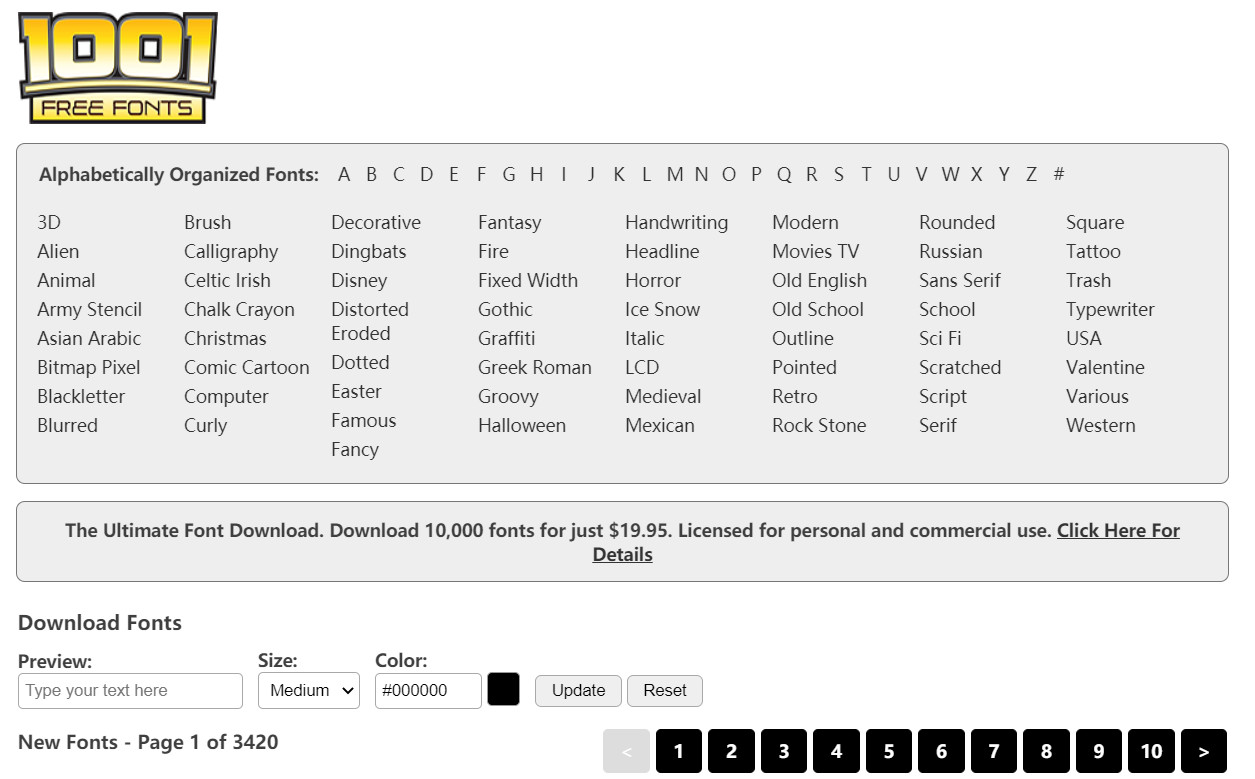1255x779 pixels.
Task: Select the Christmas fonts category
Action: (x=225, y=338)
